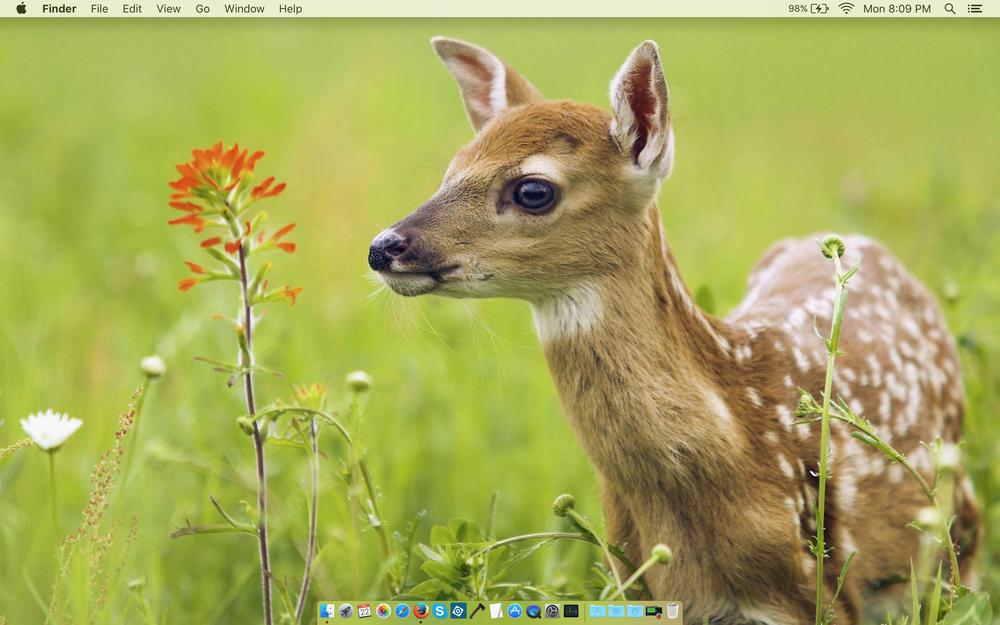Launch Safari compass icon in dock
This screenshot has height=625, width=1000.
tap(402, 611)
